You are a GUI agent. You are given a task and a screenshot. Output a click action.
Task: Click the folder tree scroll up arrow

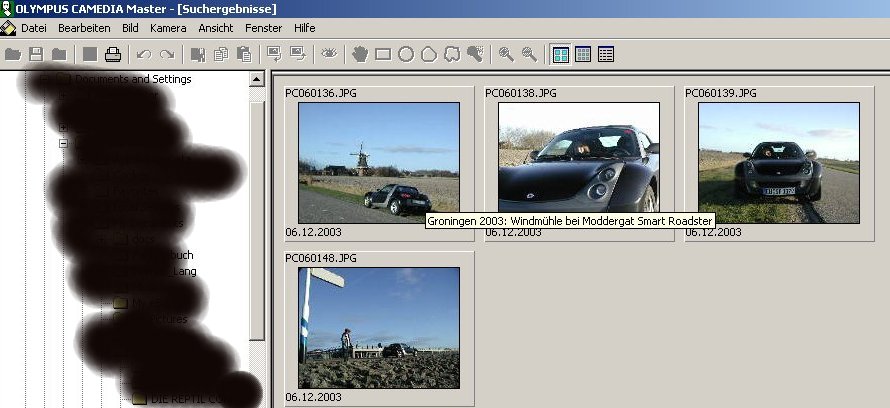coord(256,79)
